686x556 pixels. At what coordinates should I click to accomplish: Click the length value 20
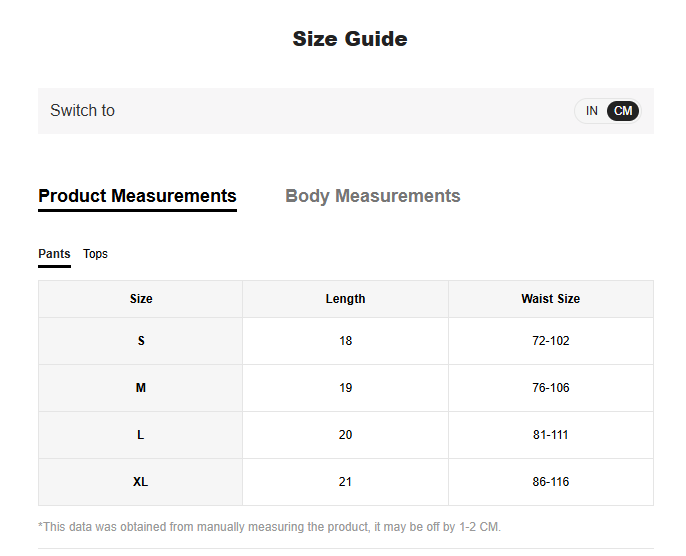click(345, 435)
